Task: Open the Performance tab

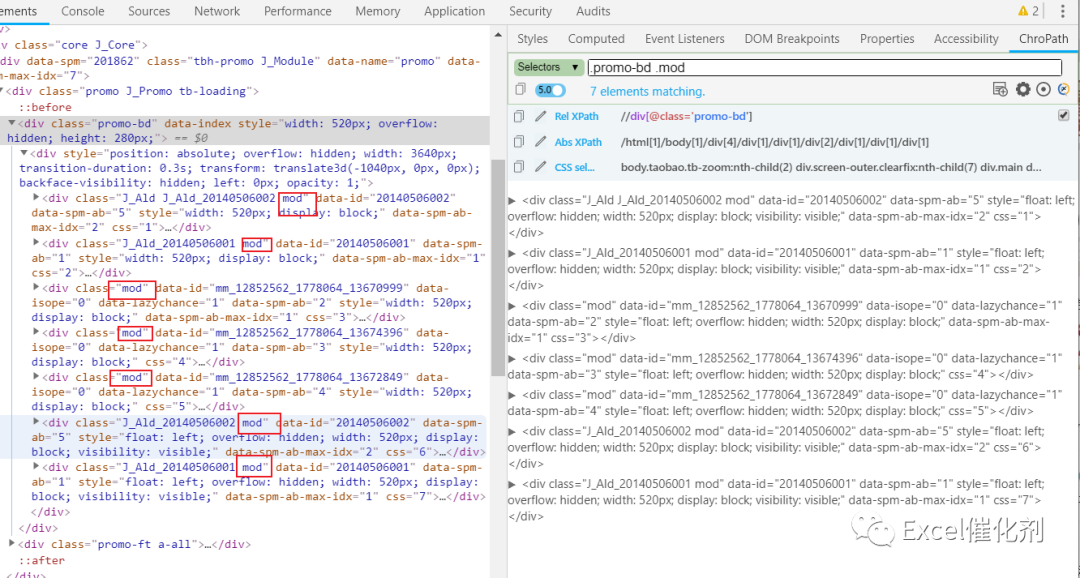Action: pyautogui.click(x=298, y=11)
